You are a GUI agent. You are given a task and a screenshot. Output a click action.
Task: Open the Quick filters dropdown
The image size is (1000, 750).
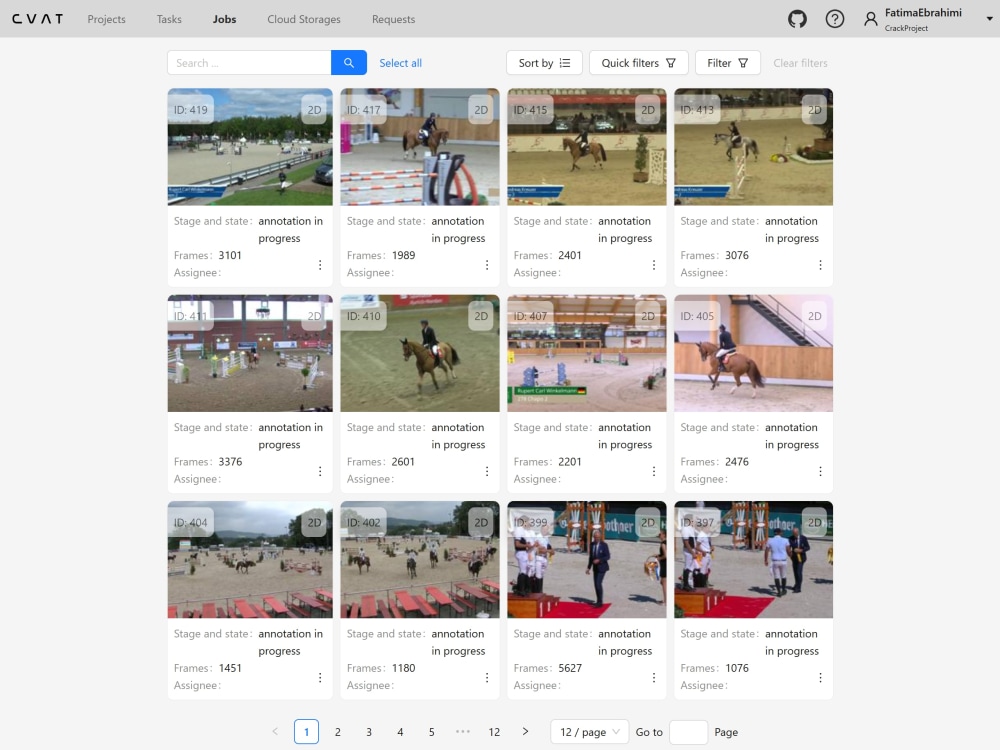pyautogui.click(x=638, y=62)
